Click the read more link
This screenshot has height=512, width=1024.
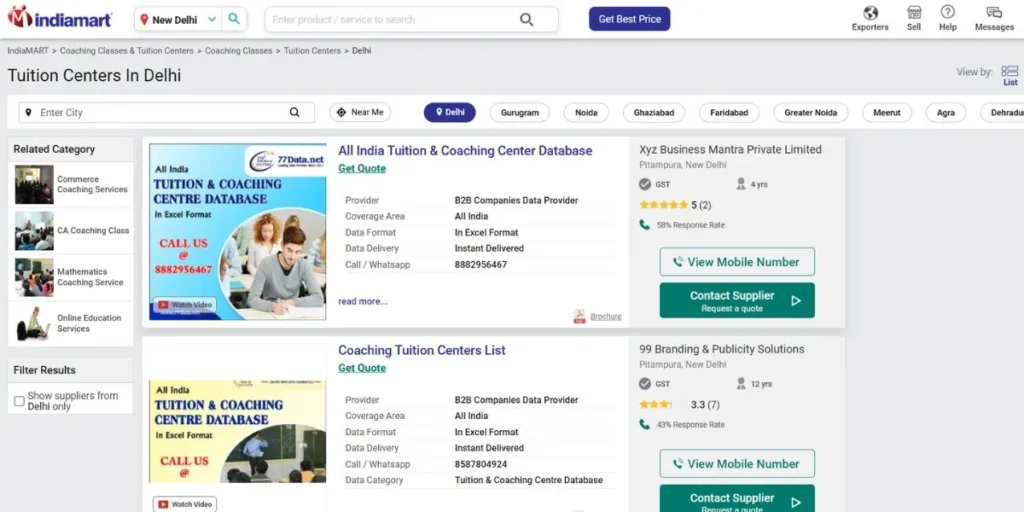362,302
